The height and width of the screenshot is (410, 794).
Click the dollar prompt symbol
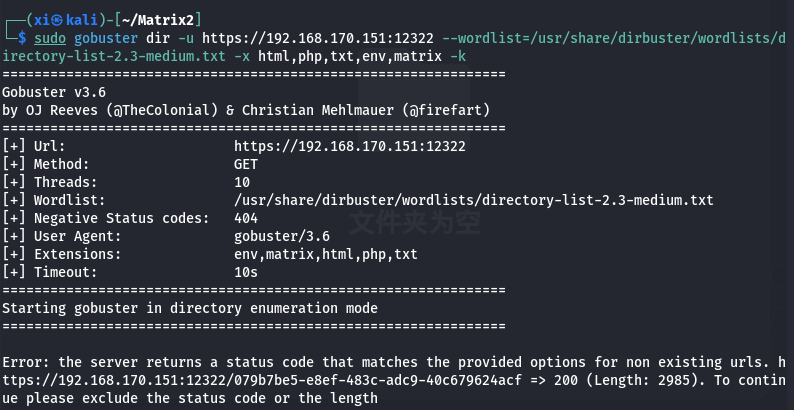click(x=21, y=38)
